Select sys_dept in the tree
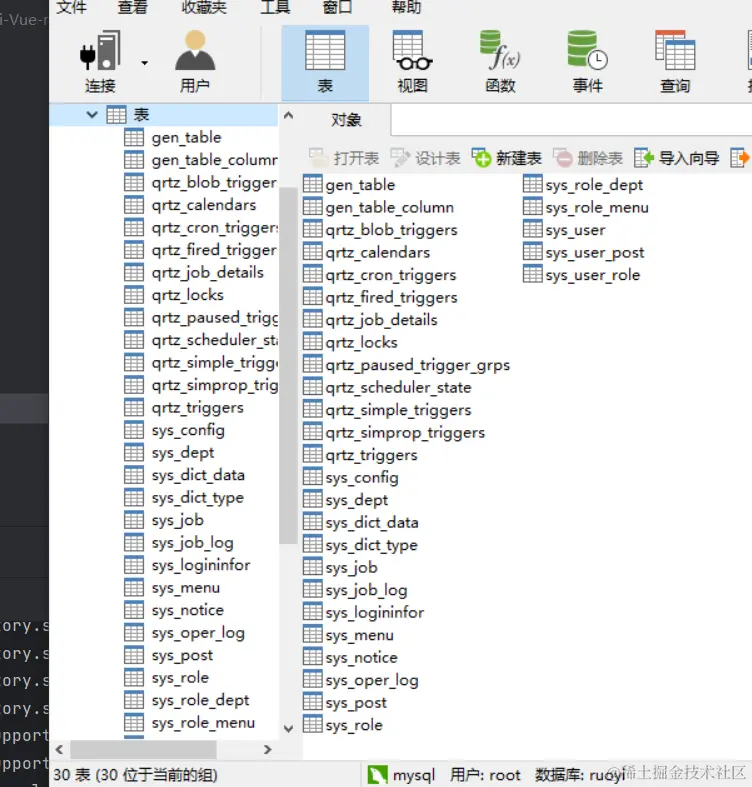This screenshot has height=787, width=752. 183,453
